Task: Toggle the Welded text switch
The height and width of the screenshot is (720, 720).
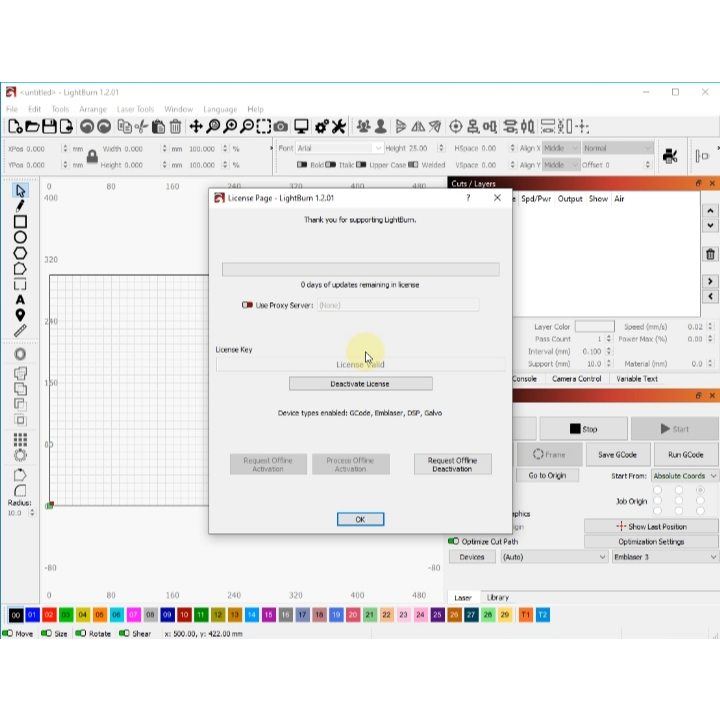Action: coord(413,164)
